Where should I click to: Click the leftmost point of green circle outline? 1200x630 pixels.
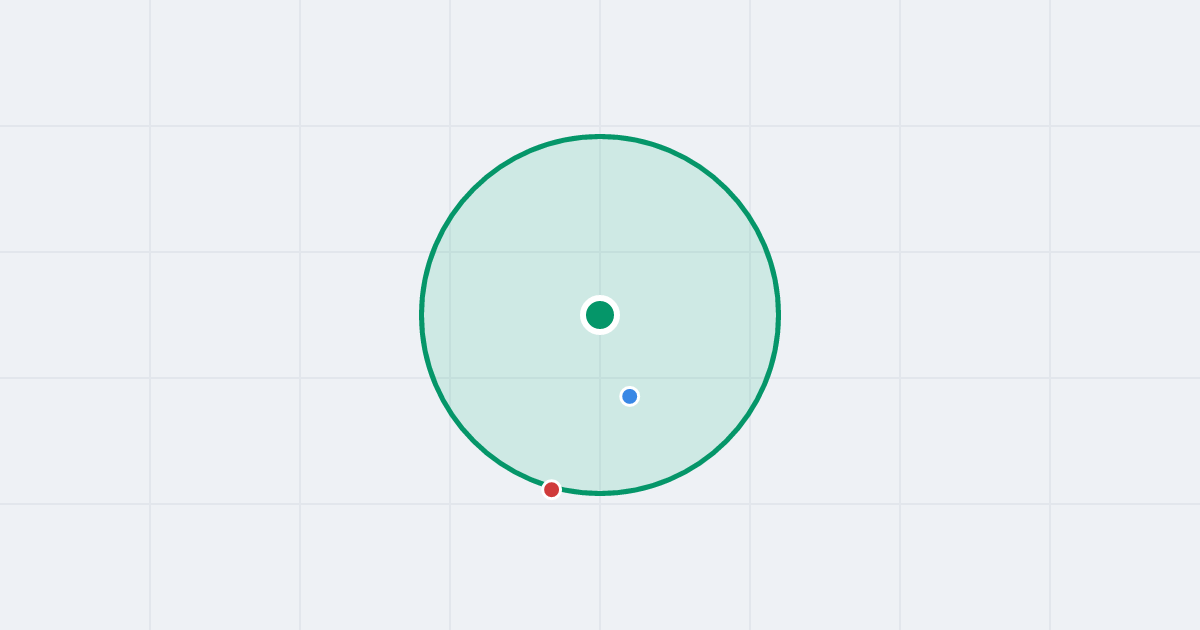pyautogui.click(x=422, y=315)
